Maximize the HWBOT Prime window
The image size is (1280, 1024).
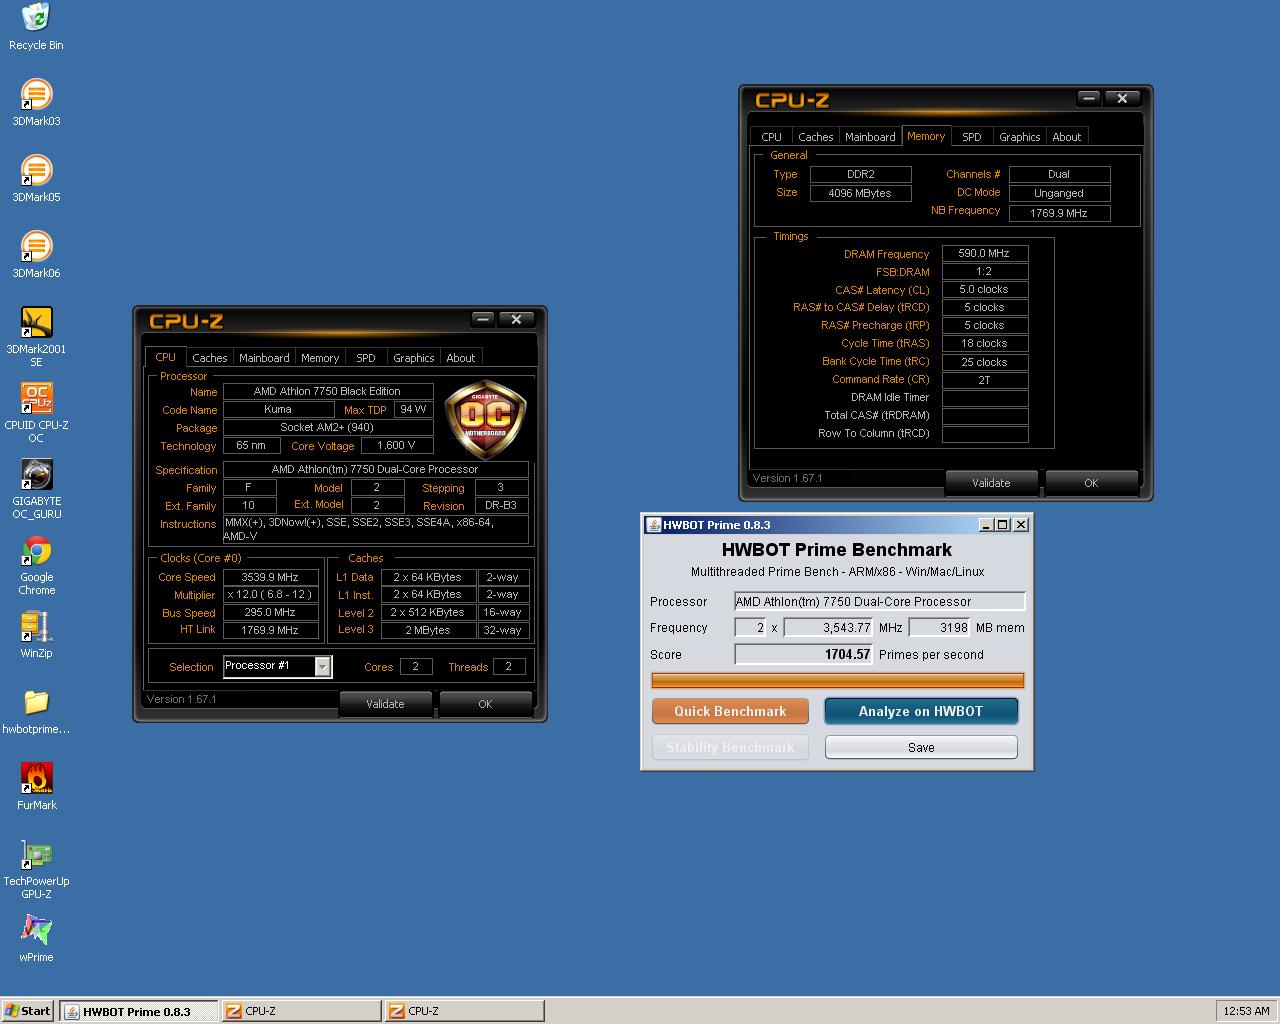[1003, 524]
